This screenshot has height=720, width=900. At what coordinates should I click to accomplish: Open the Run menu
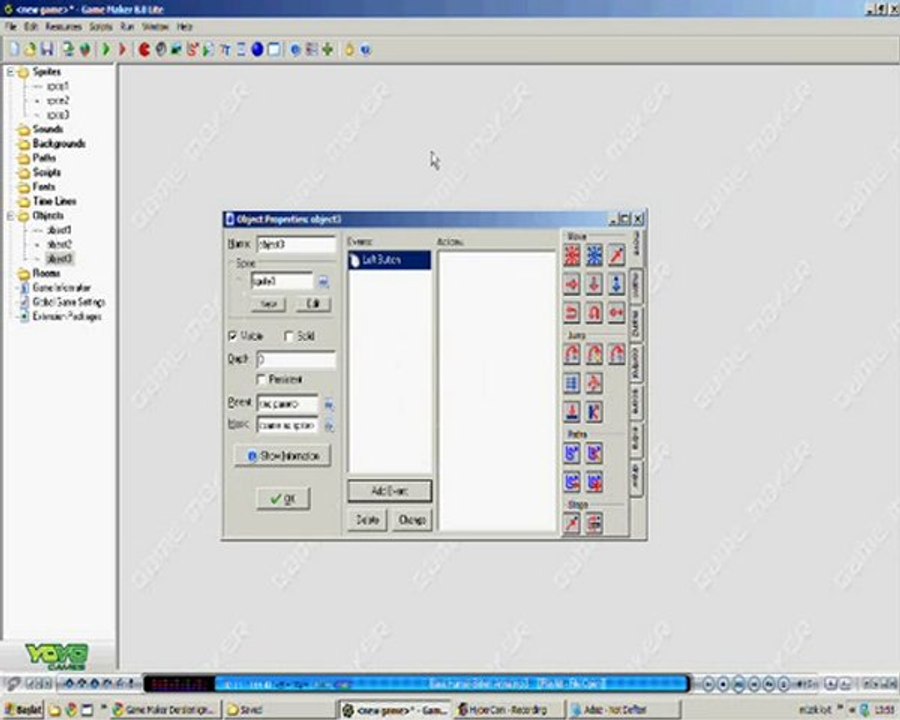(x=127, y=26)
